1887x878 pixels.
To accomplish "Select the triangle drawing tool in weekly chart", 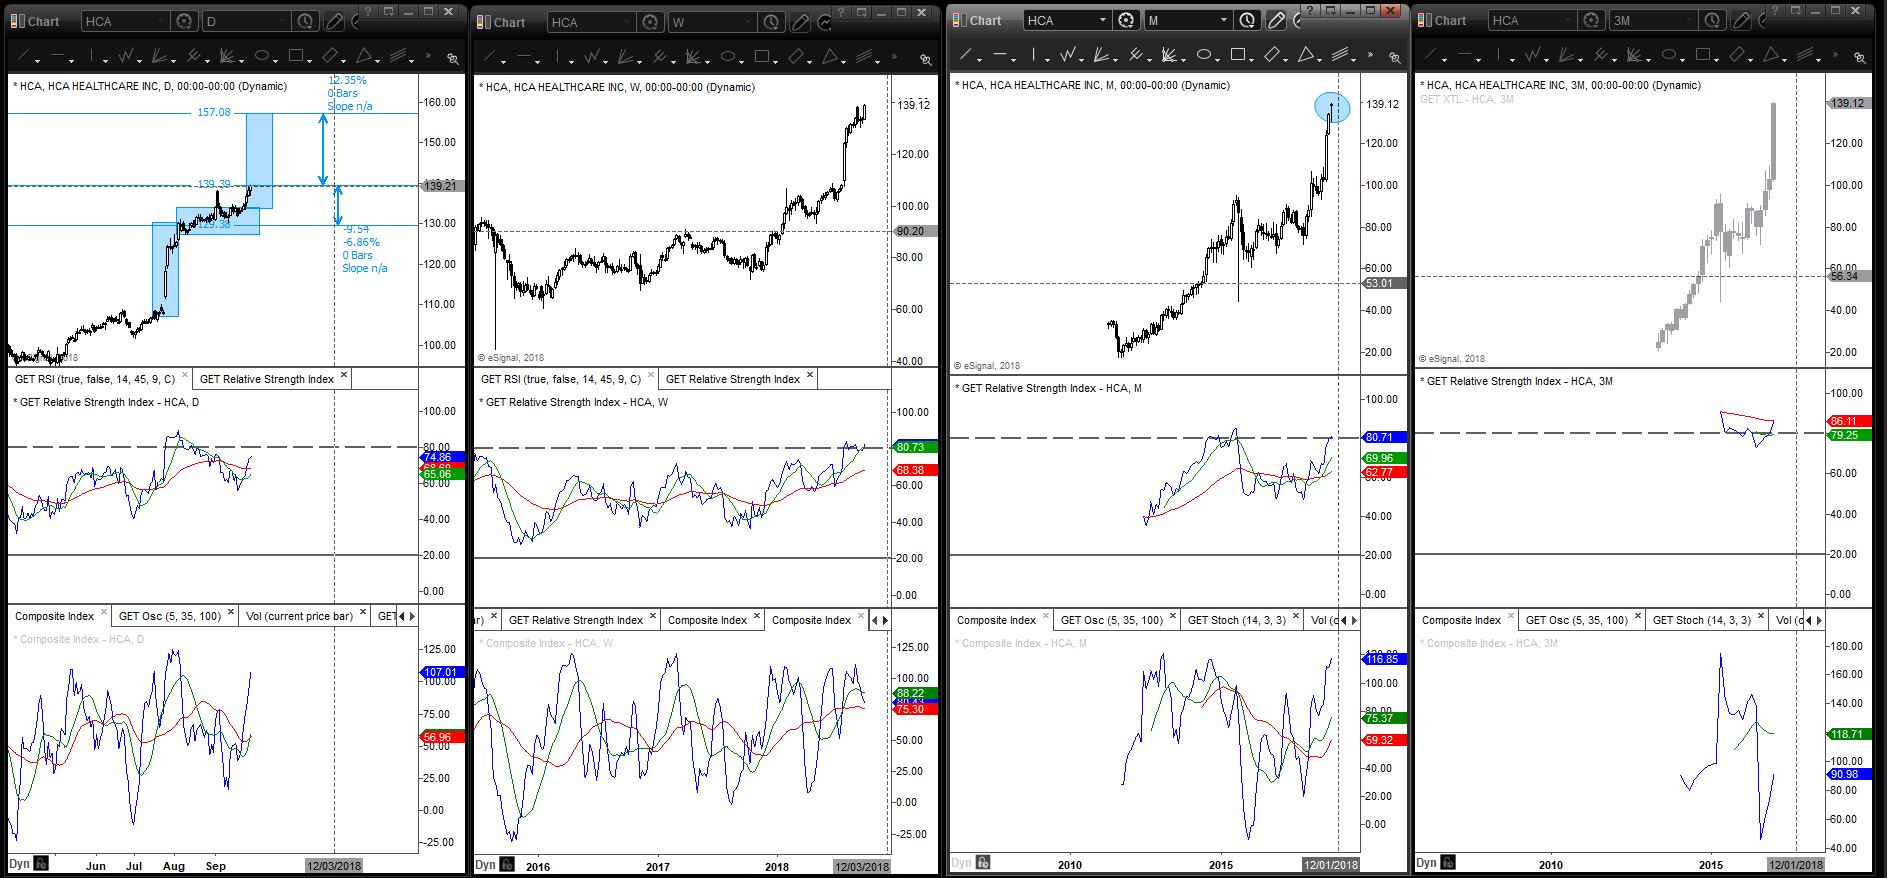I will coord(832,57).
